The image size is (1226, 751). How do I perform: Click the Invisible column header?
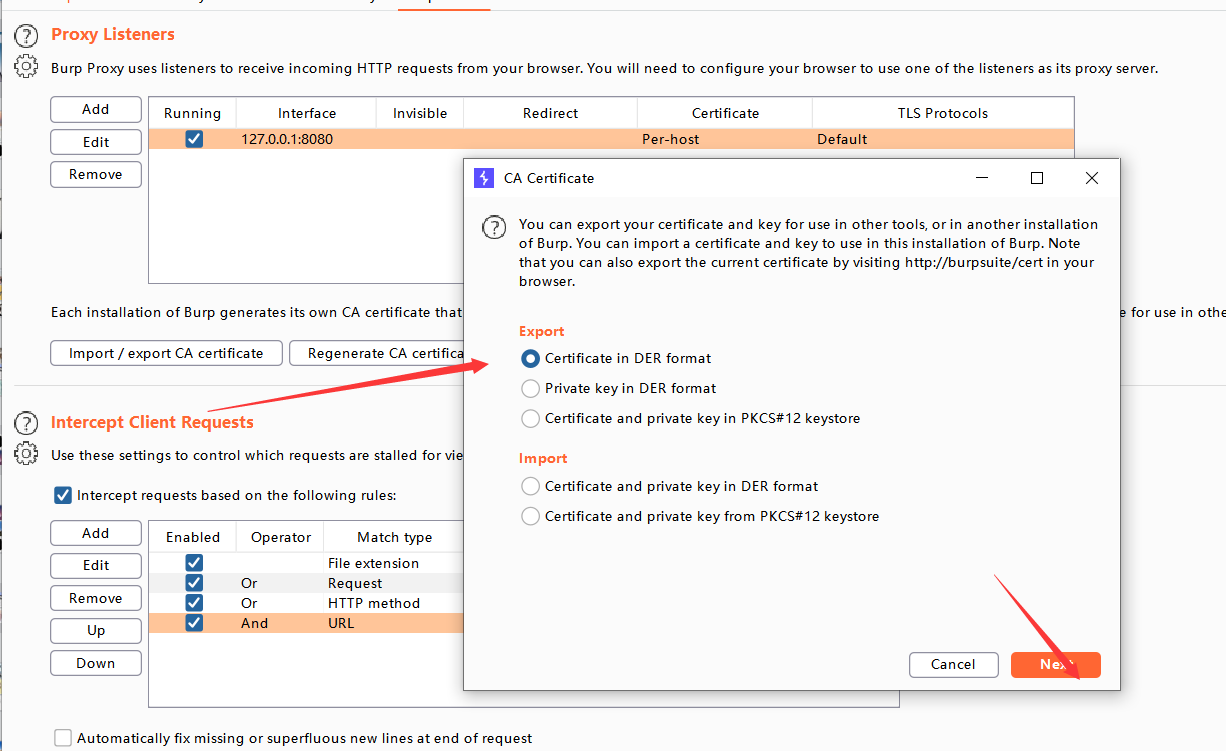tap(420, 113)
